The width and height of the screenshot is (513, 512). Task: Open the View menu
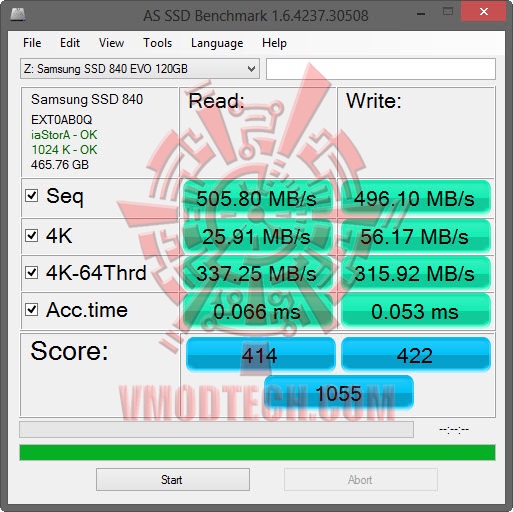click(x=111, y=43)
